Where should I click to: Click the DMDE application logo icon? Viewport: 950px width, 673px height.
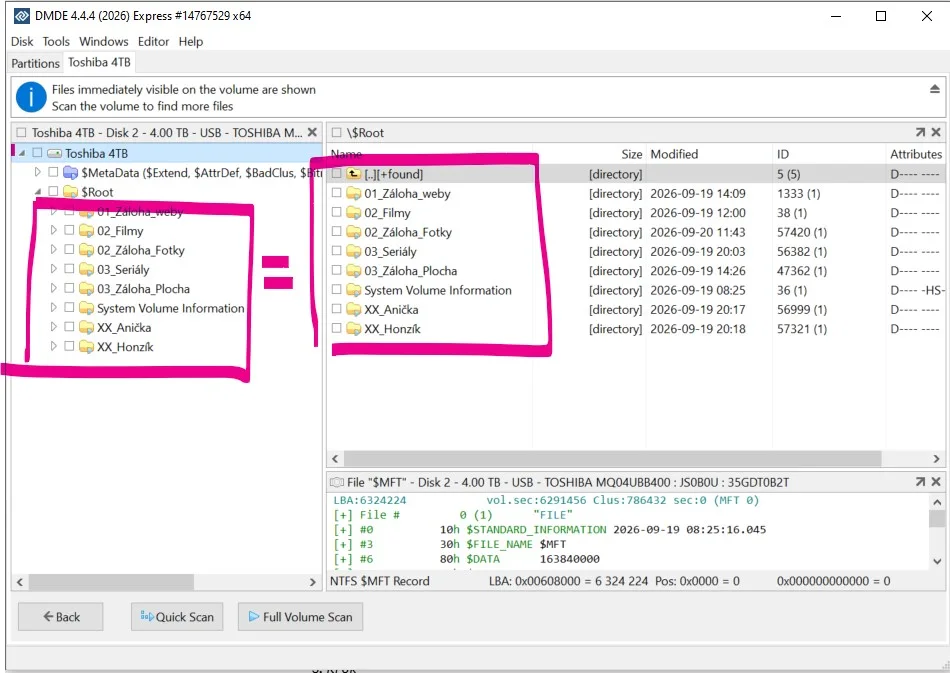coord(22,16)
